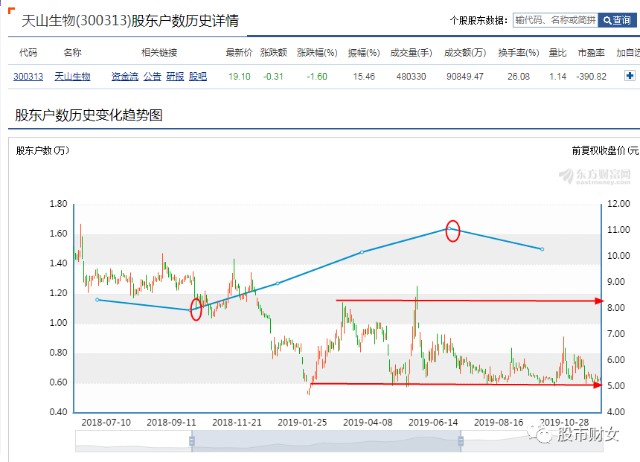Image resolution: width=640 pixels, height=462 pixels.
Task: Click the 市盈率 column header
Action: [x=591, y=53]
